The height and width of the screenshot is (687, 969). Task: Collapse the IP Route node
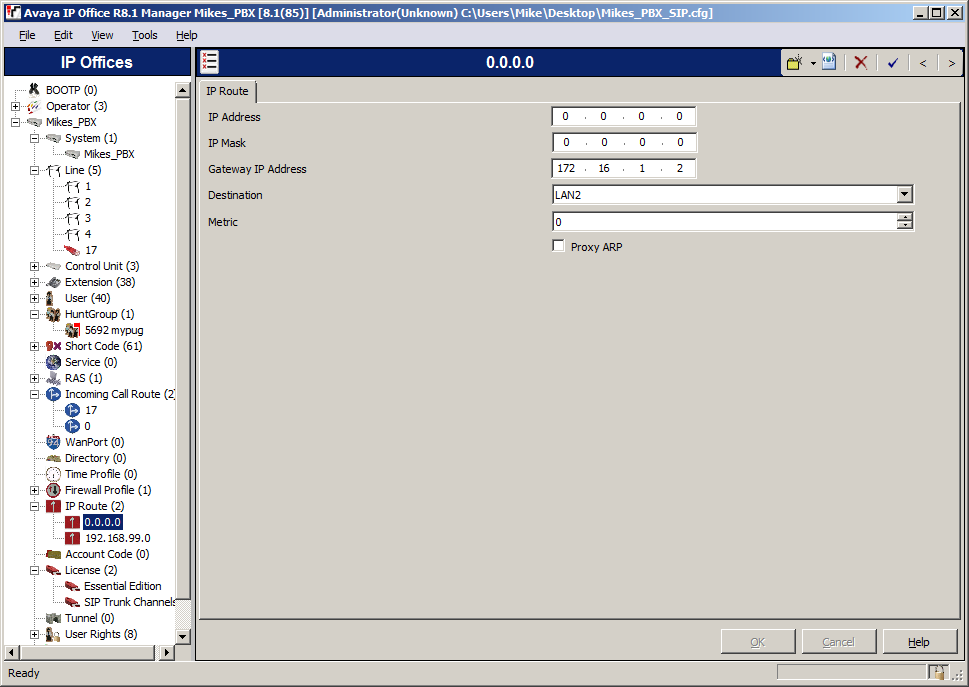tap(35, 506)
